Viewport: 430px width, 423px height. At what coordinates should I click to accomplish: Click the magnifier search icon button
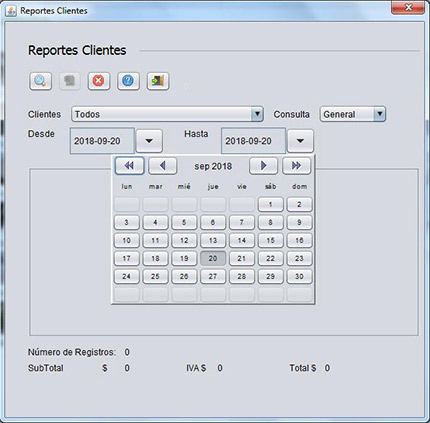point(40,81)
